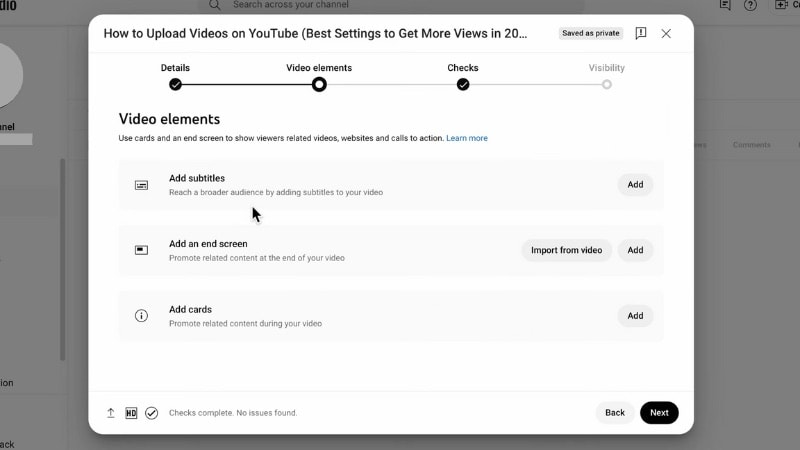This screenshot has width=800, height=450.
Task: Click the Visibility step circle marker
Action: (x=607, y=85)
